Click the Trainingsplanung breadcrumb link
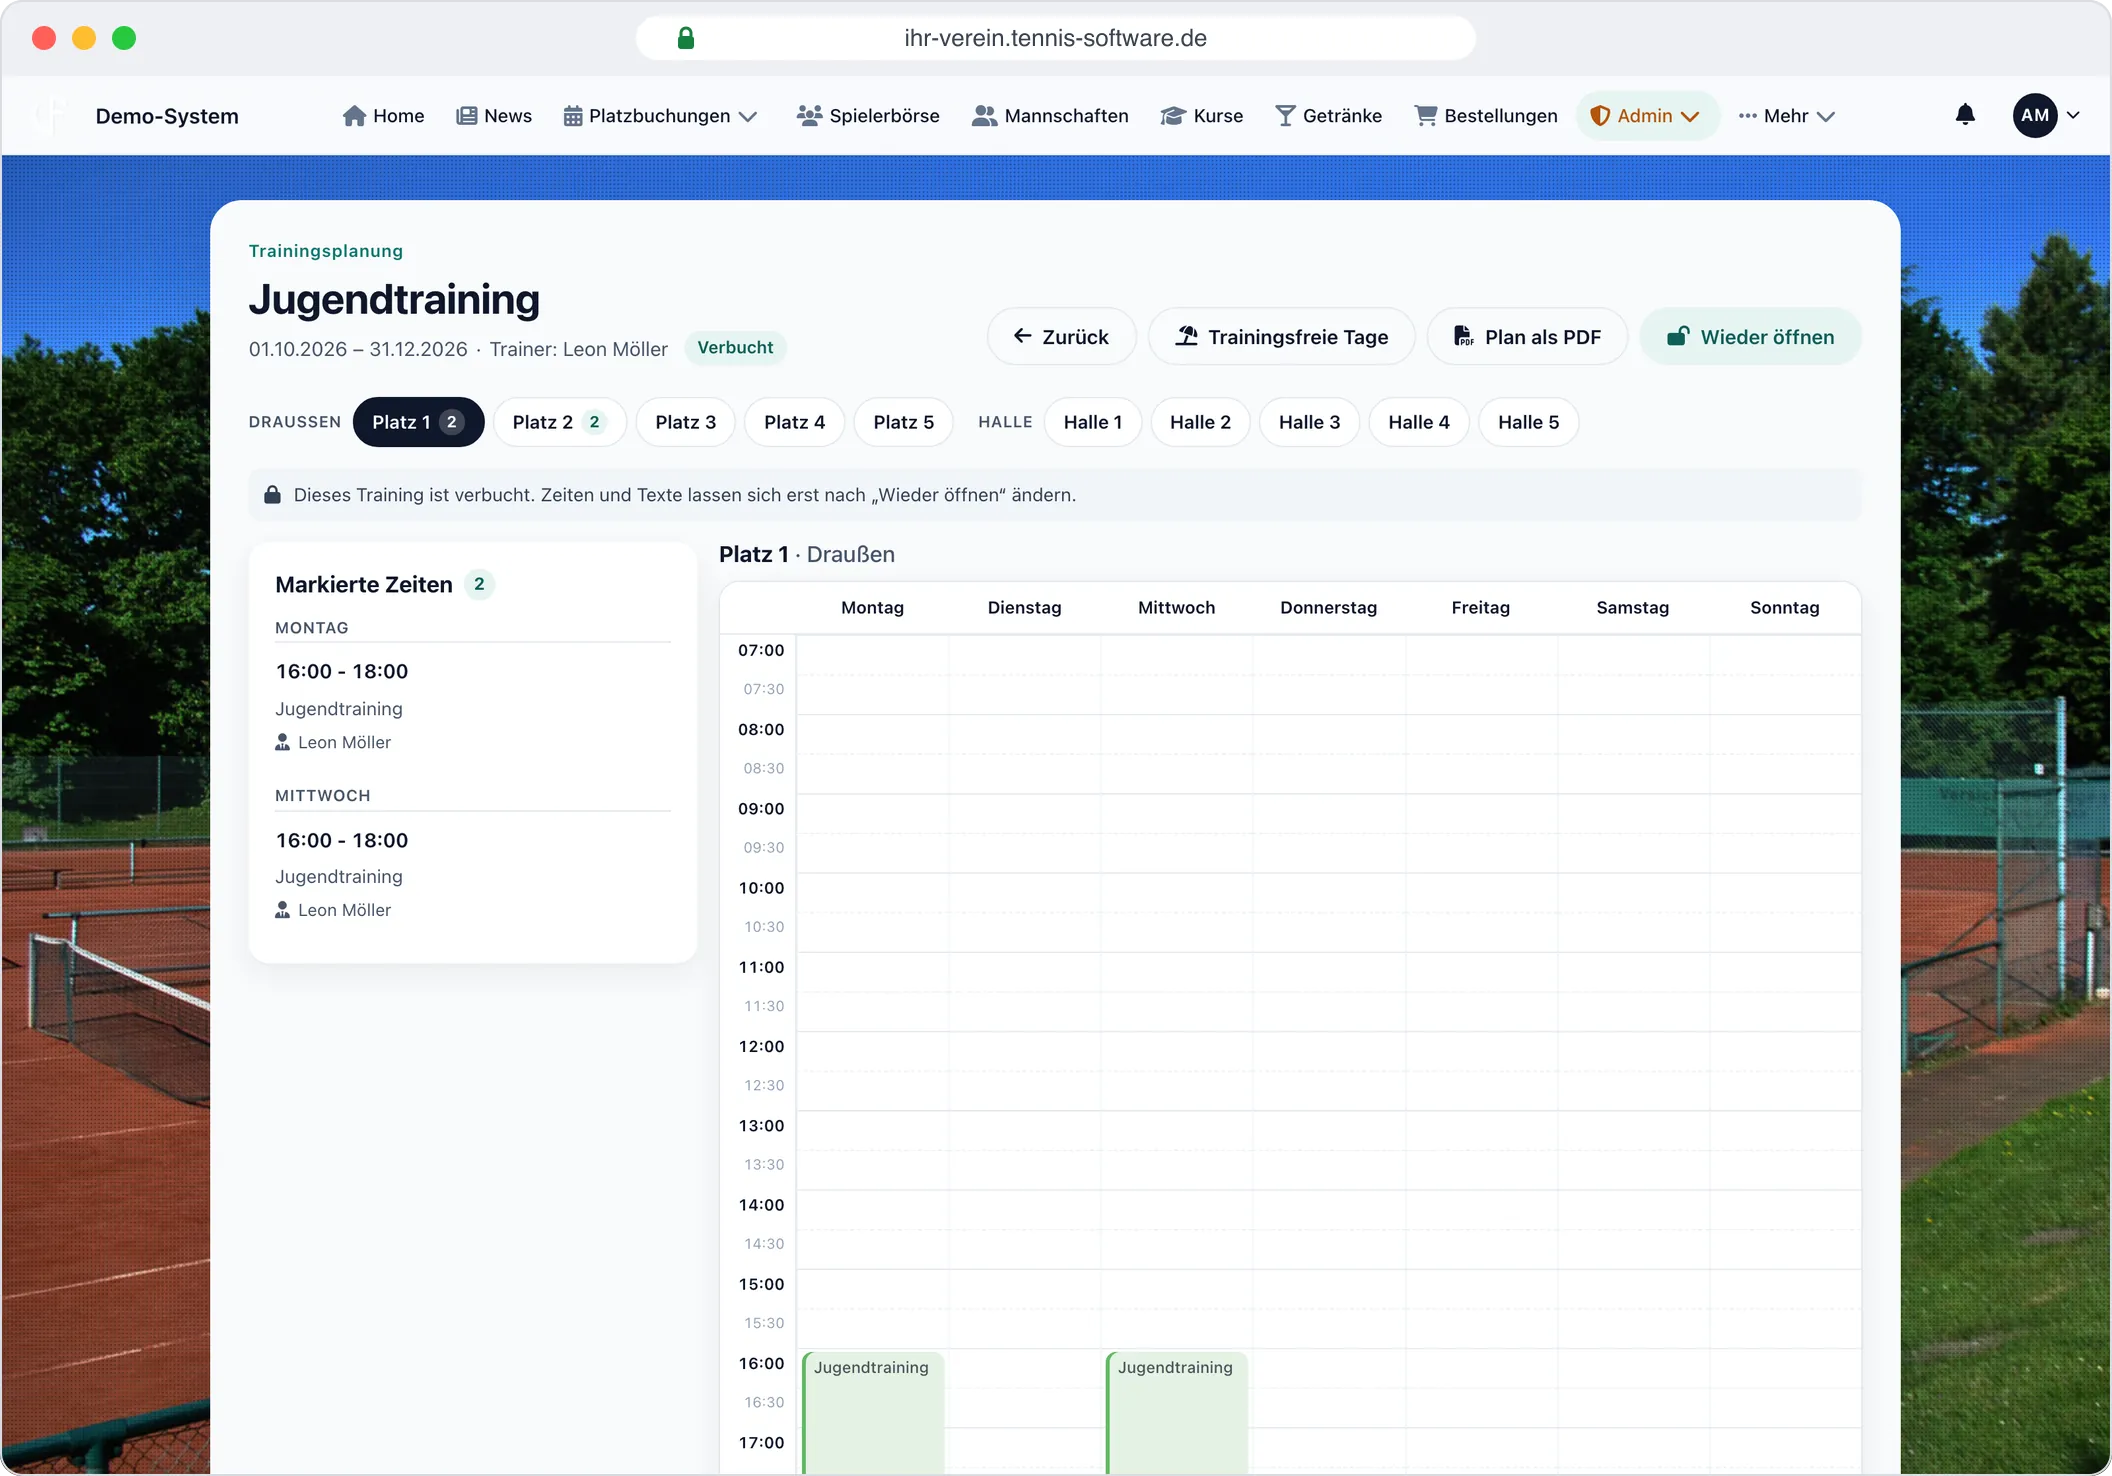This screenshot has width=2112, height=1476. tap(326, 251)
